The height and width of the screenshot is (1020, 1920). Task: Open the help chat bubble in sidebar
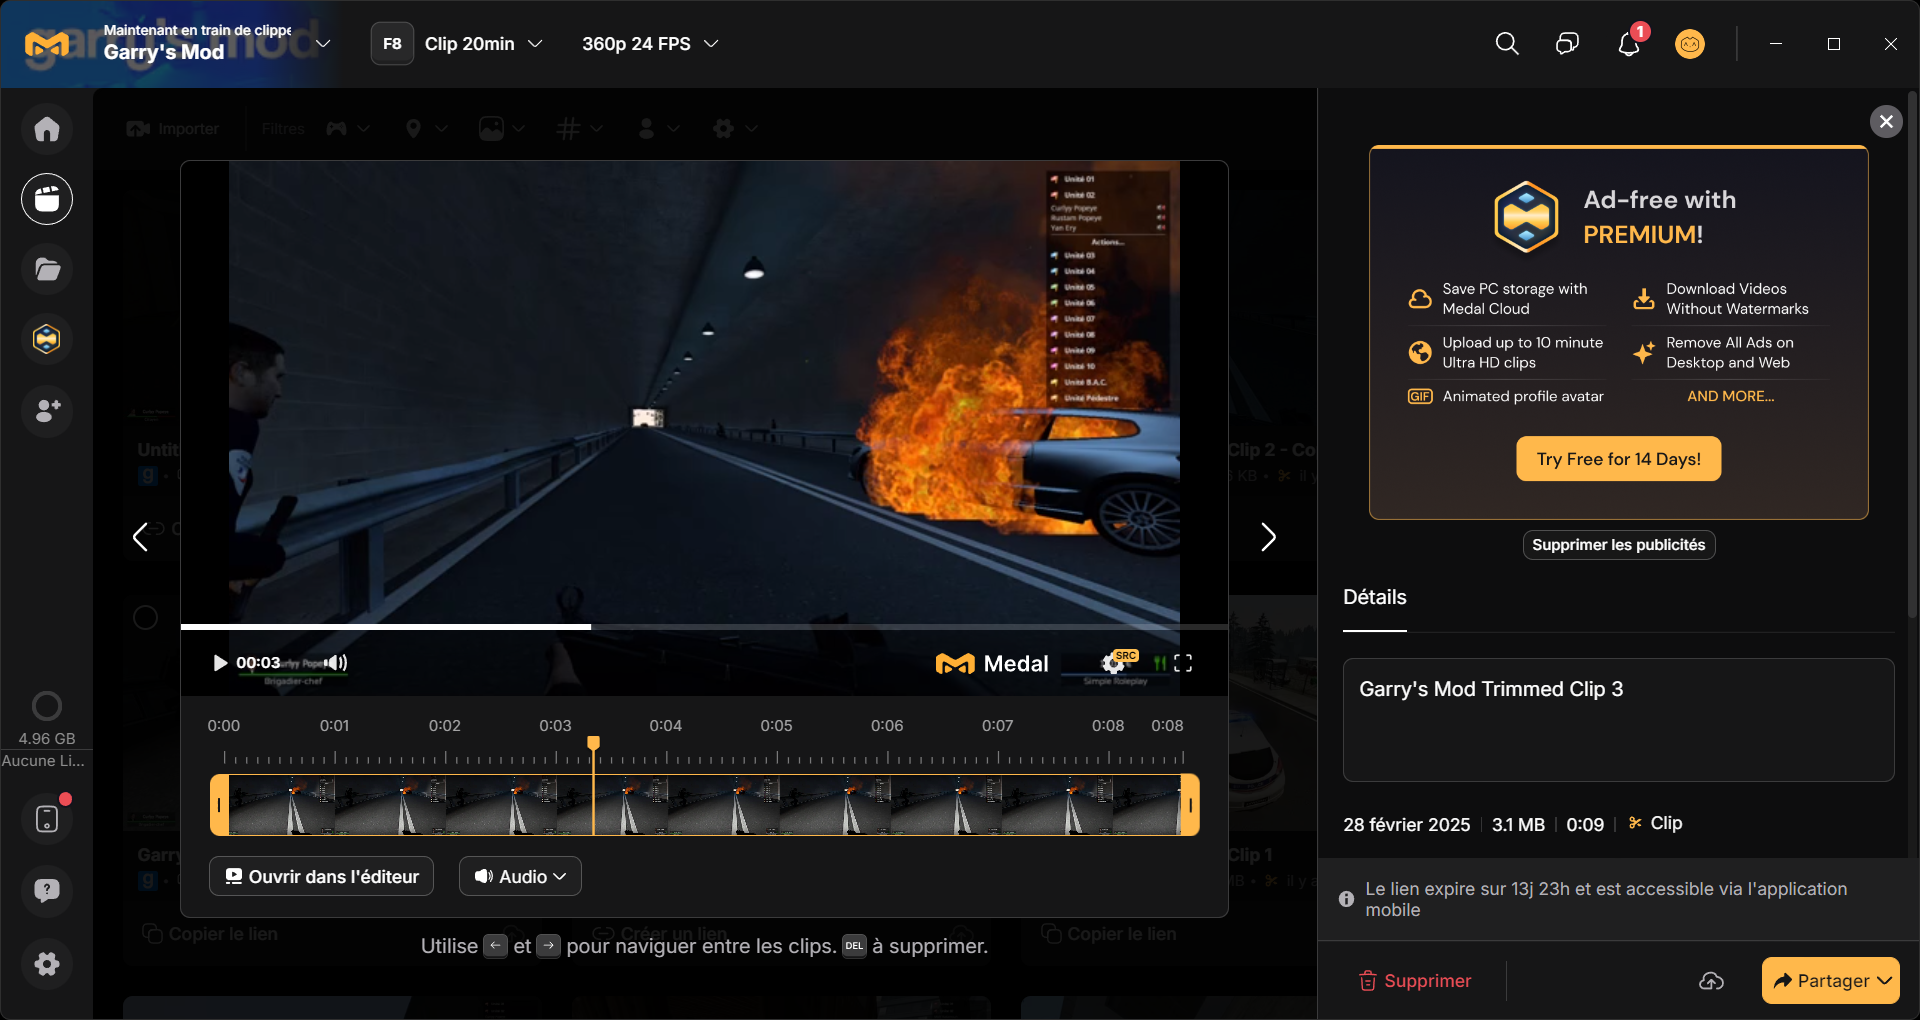(47, 890)
